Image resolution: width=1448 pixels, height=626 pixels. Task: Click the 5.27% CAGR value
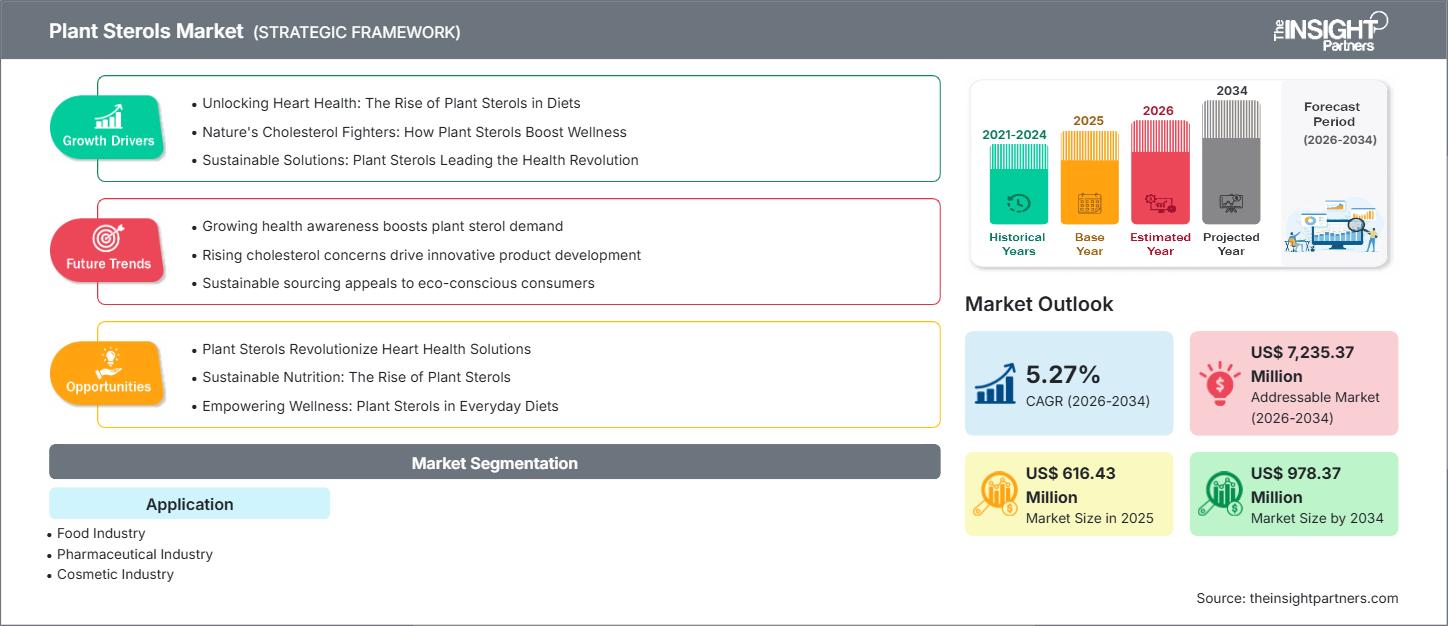1063,374
